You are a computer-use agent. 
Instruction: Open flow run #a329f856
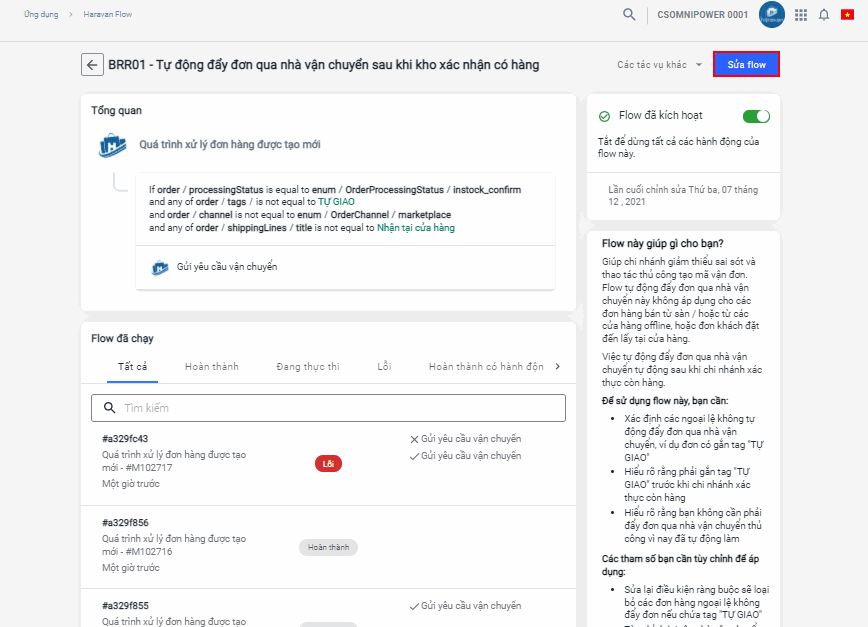pos(125,523)
